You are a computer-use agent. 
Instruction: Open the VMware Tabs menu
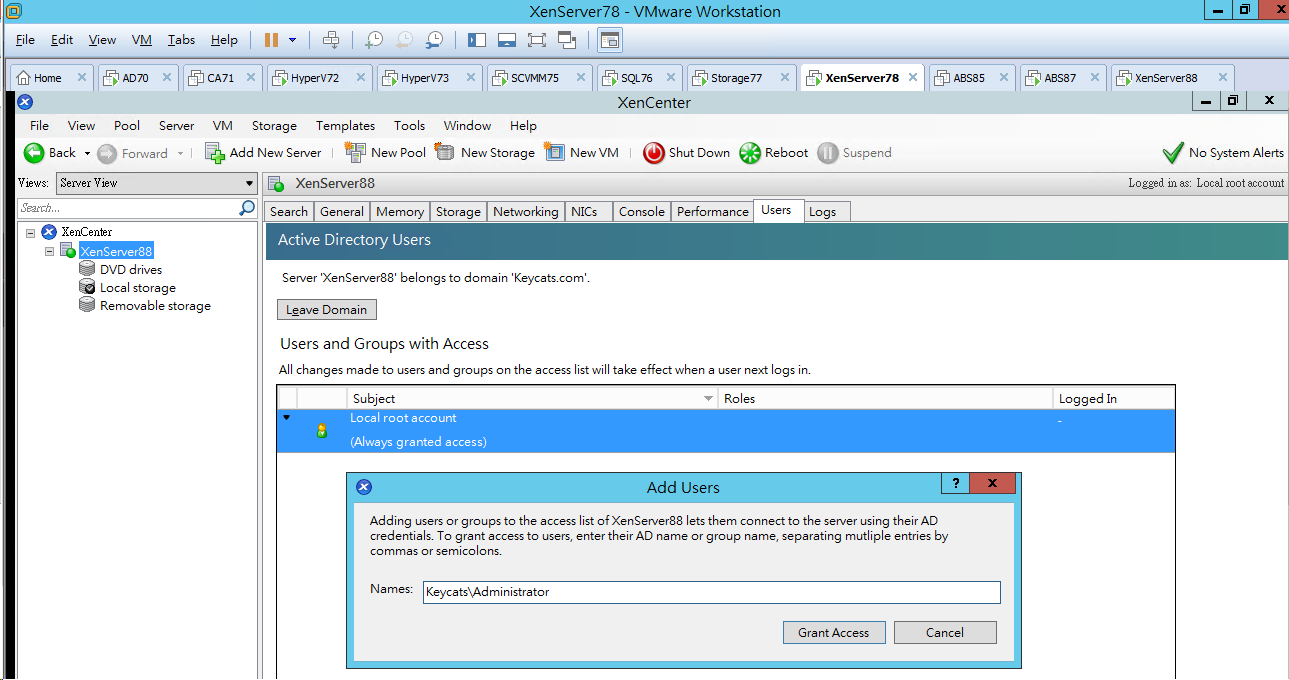(x=182, y=40)
